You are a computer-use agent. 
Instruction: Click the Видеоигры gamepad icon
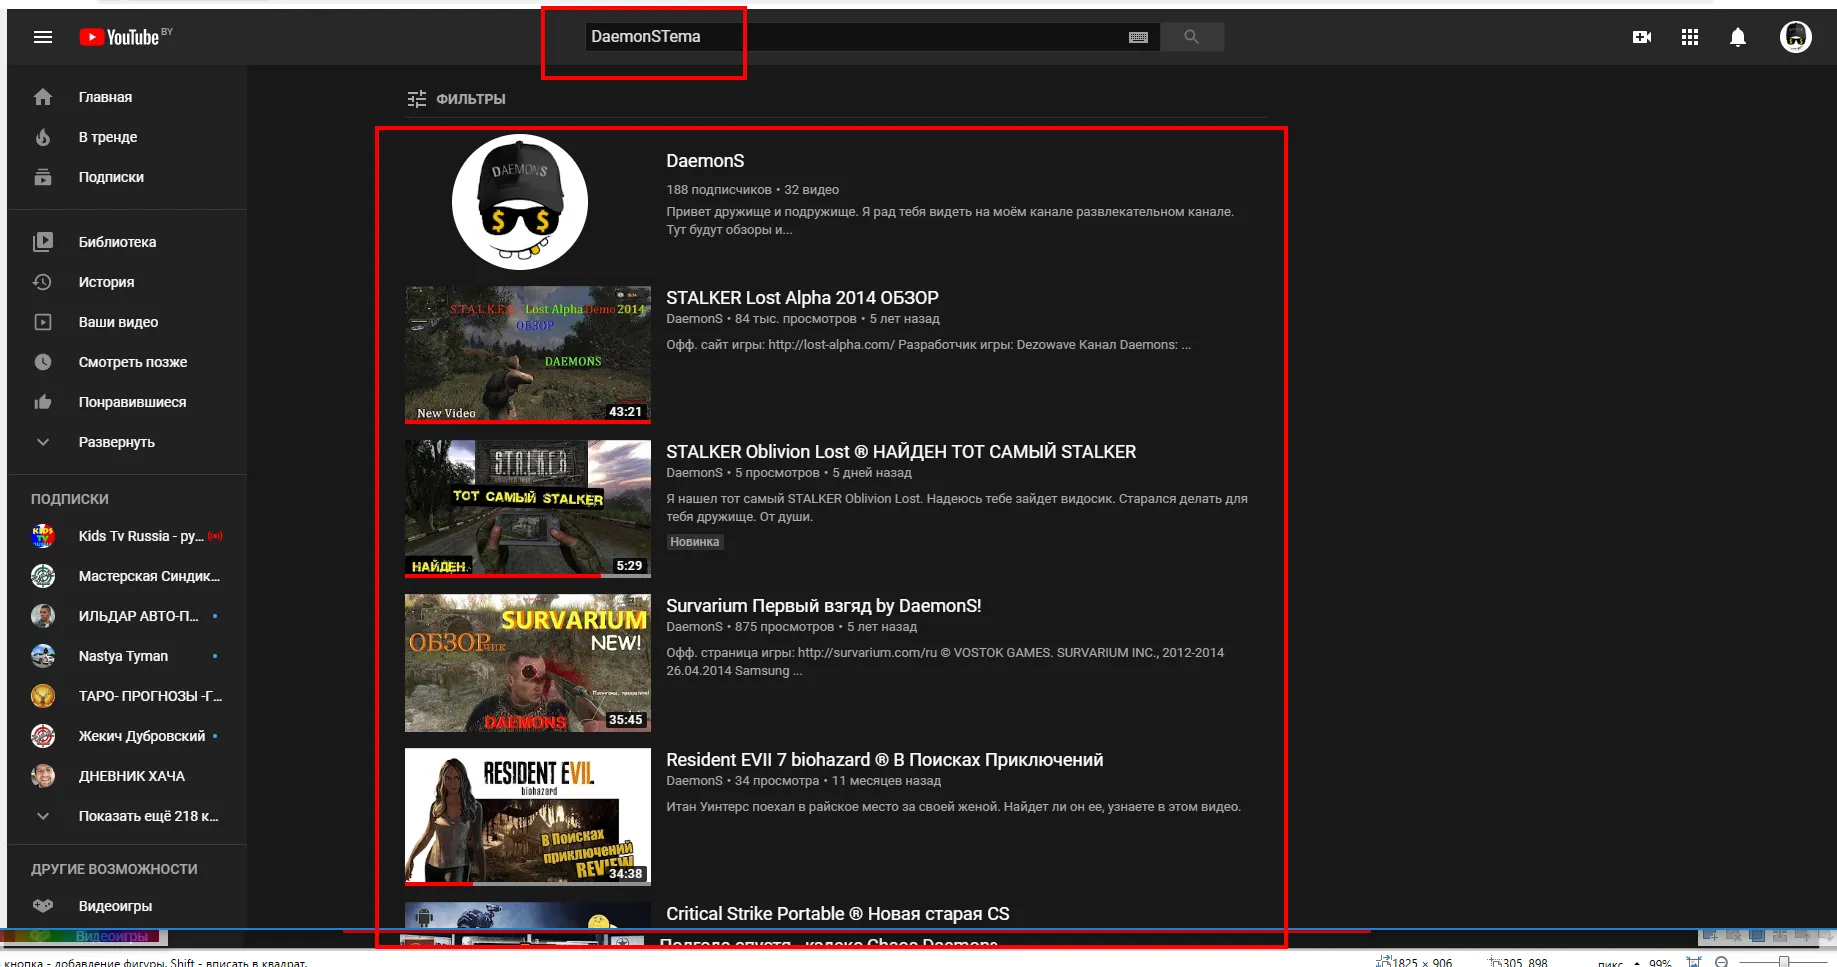(42, 906)
